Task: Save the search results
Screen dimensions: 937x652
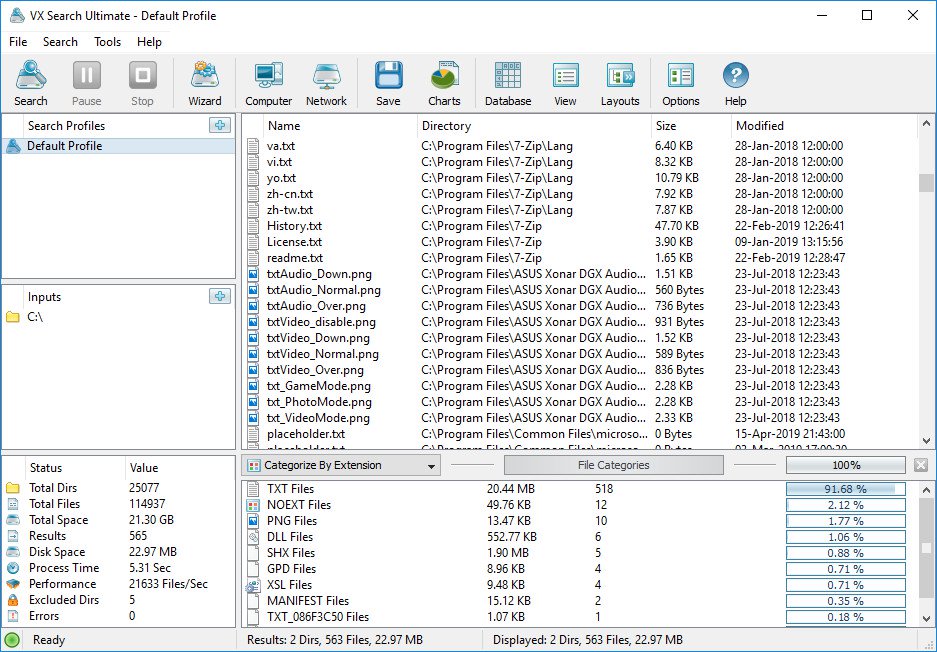Action: pos(387,83)
